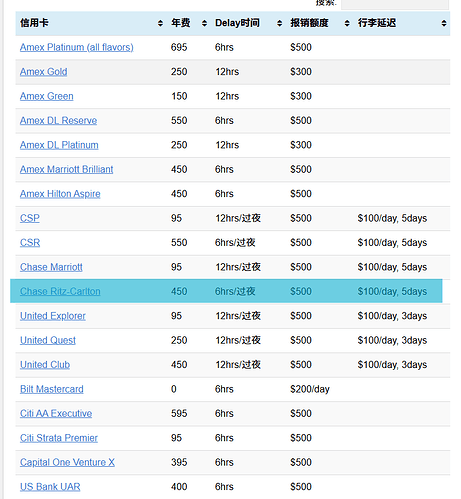Open Amex Marriott Brilliant link
The height and width of the screenshot is (499, 461).
point(66,169)
